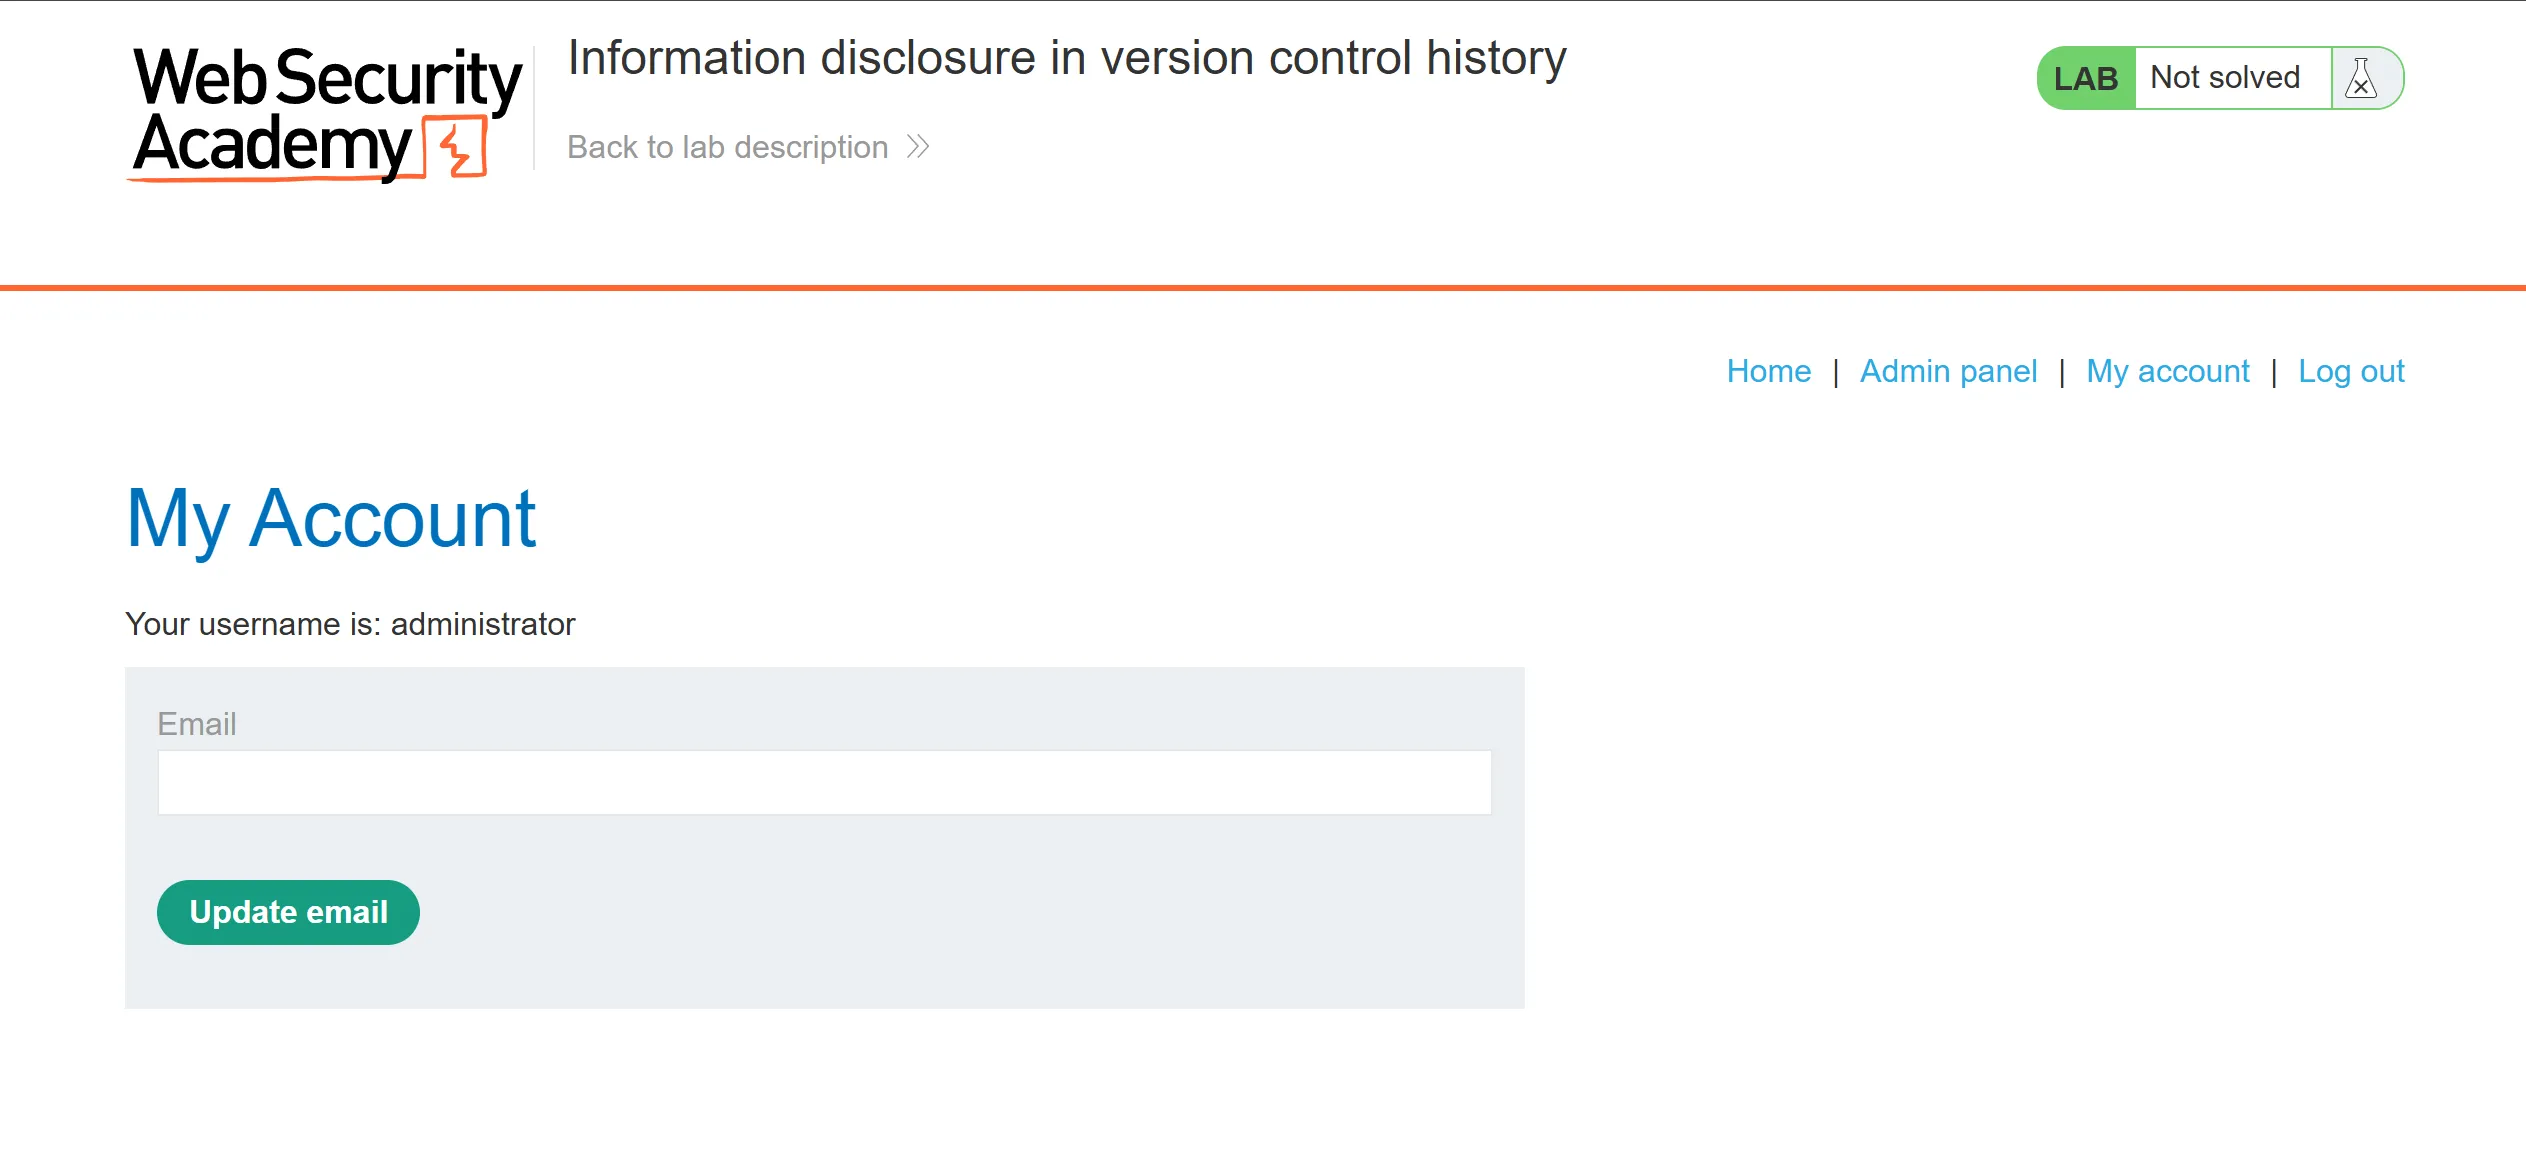Click the lab flask status icon
This screenshot has height=1168, width=2526.
tap(2362, 78)
